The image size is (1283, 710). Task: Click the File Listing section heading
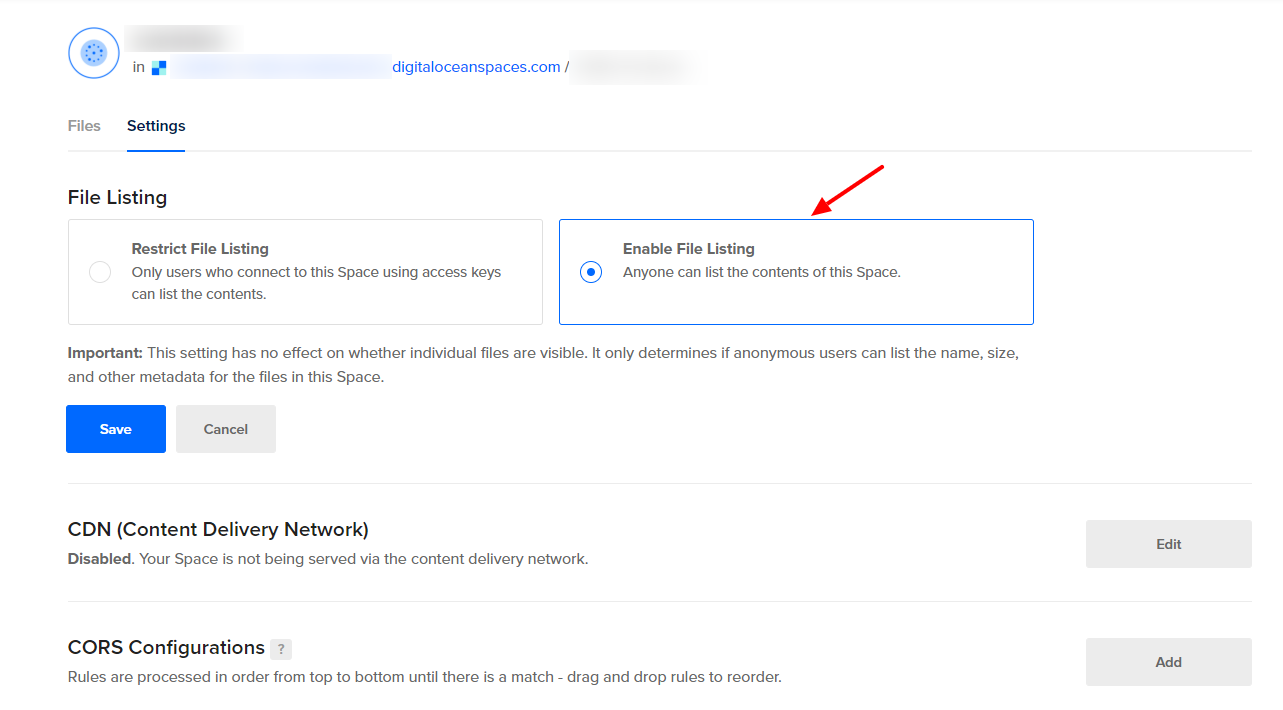point(117,198)
